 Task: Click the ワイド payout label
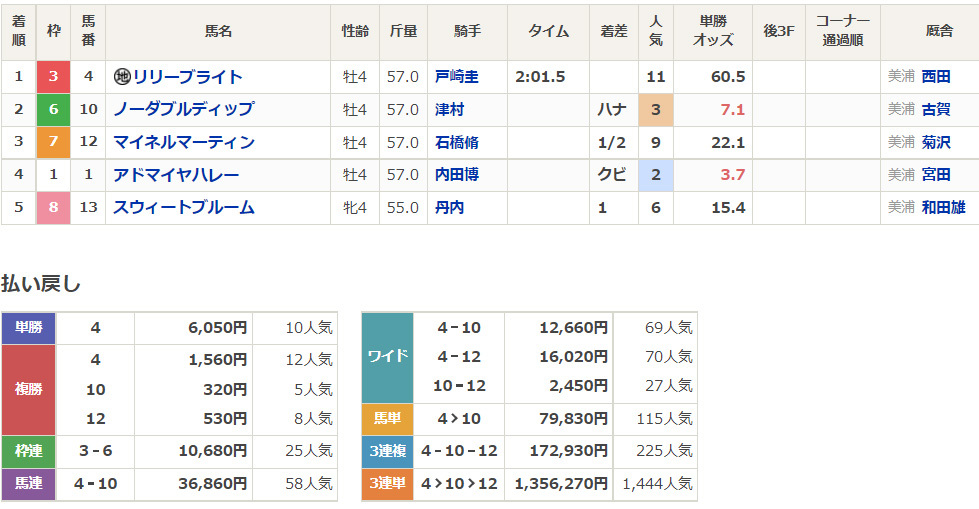(387, 357)
